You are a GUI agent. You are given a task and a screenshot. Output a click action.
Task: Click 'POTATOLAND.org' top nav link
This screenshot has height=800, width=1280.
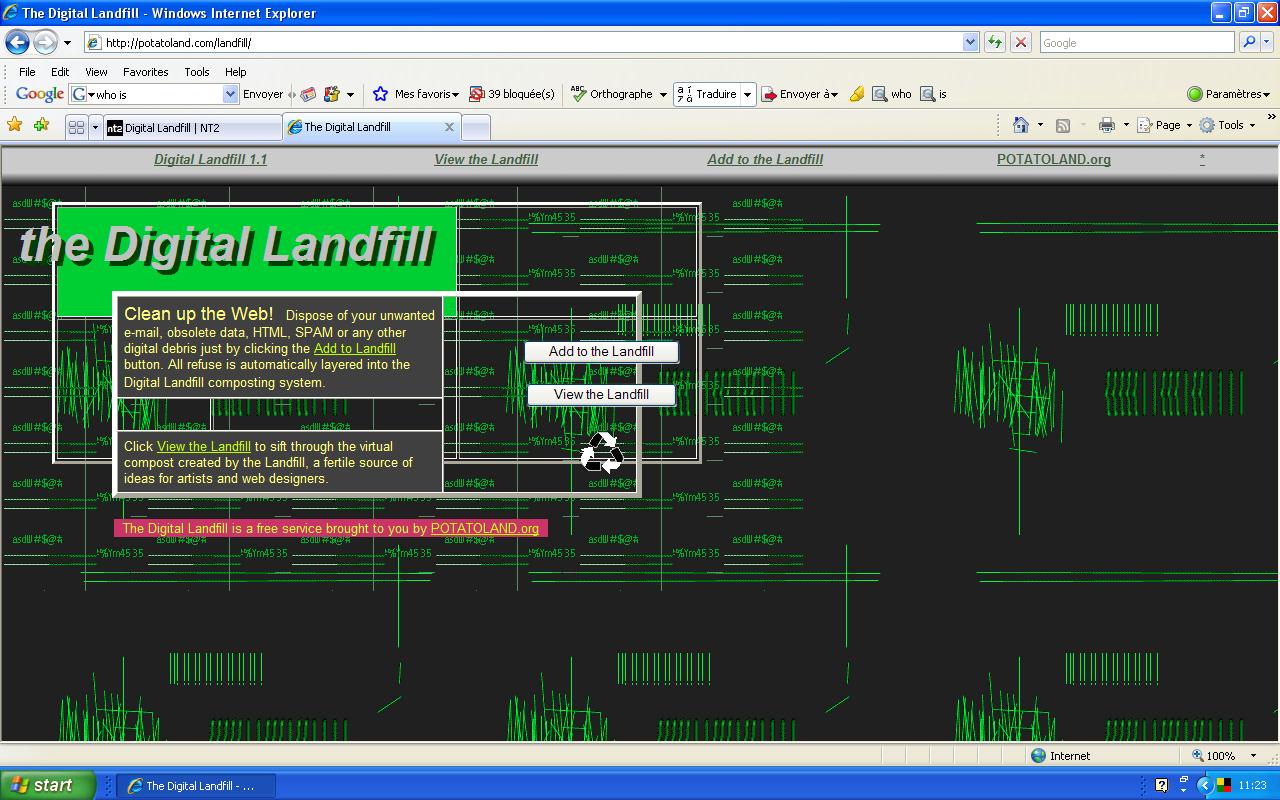[1054, 159]
